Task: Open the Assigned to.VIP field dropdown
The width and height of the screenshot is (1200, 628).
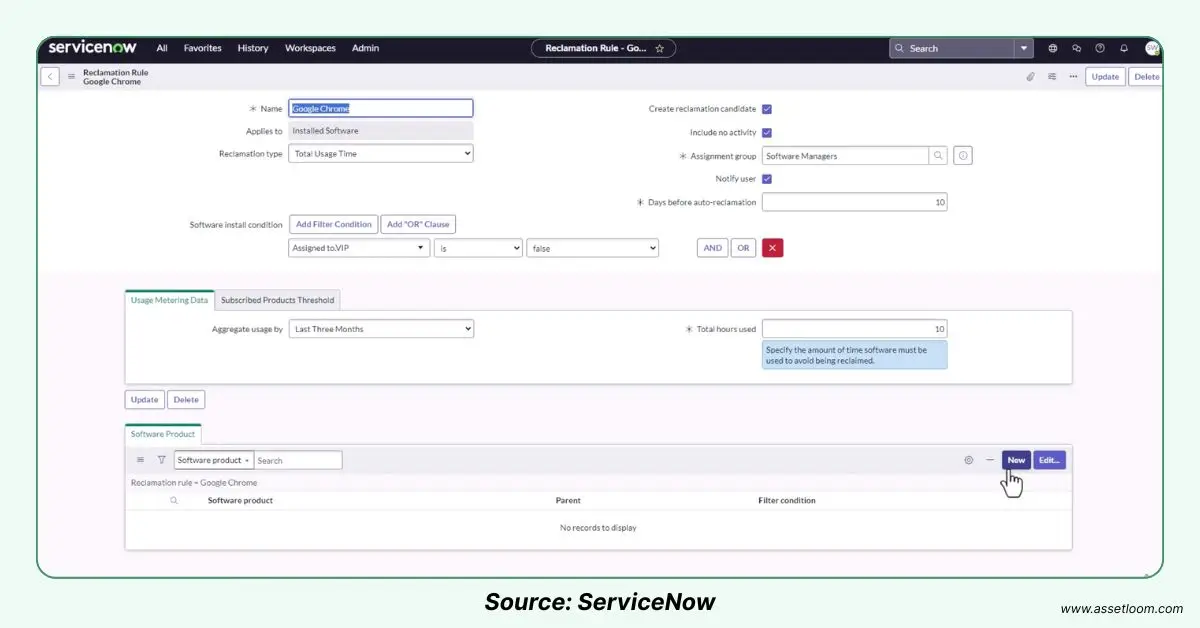Action: coord(359,248)
